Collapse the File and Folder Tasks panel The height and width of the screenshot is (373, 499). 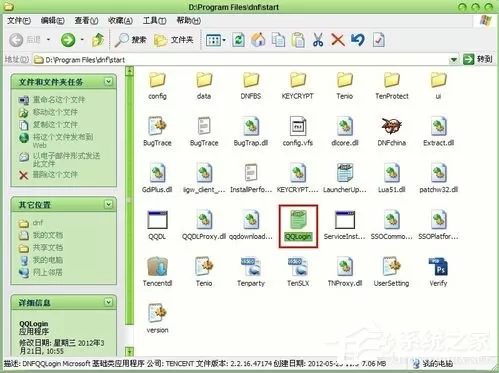click(108, 81)
